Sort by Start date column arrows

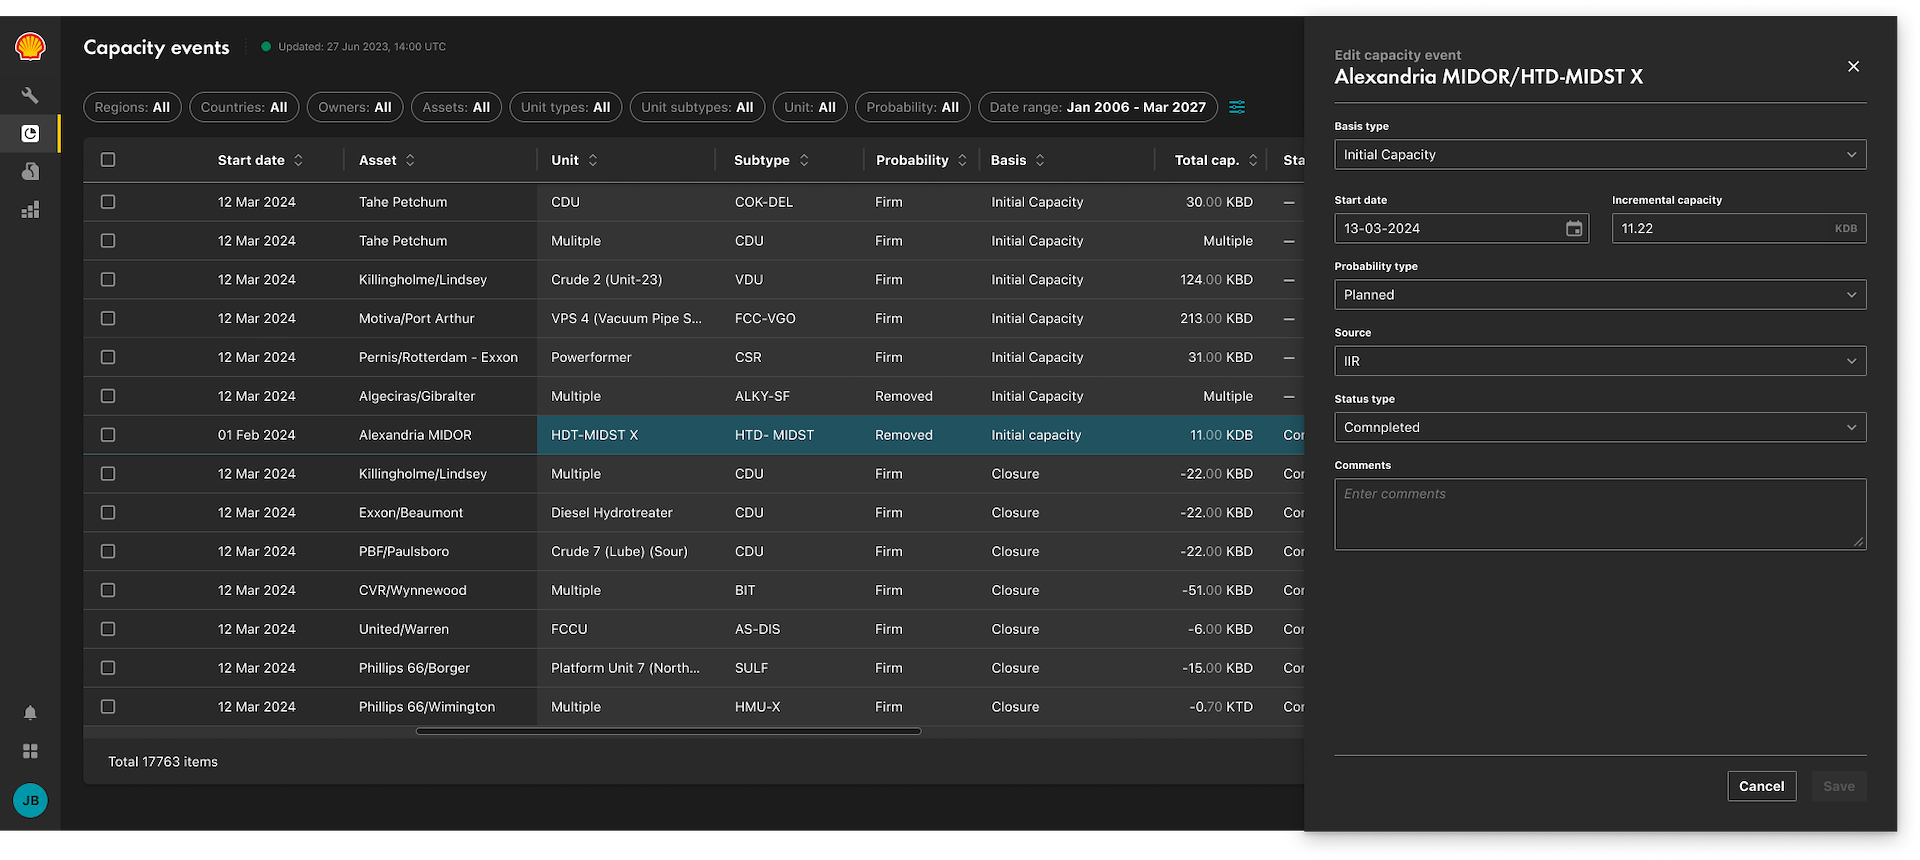coord(298,160)
